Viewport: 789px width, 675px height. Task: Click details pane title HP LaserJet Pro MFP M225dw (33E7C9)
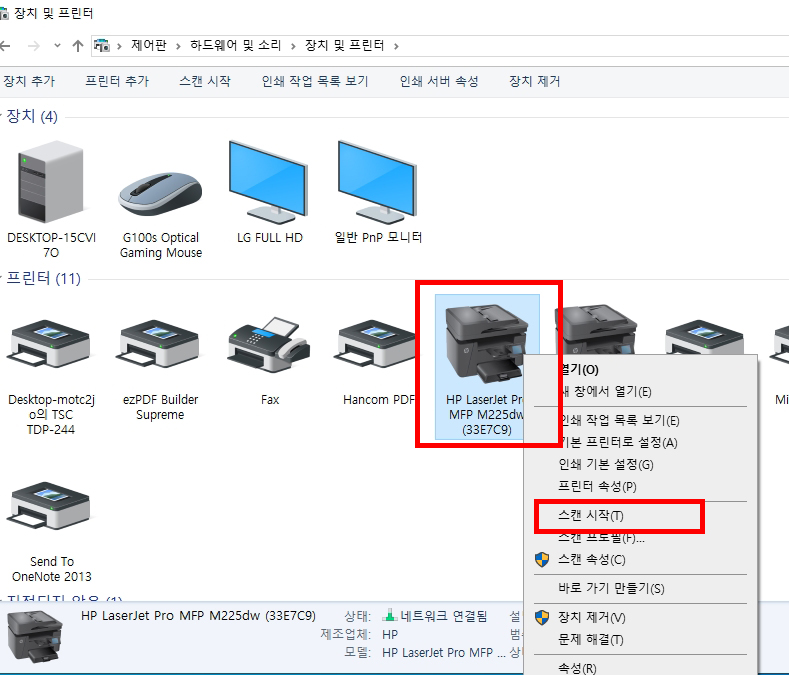(x=198, y=616)
